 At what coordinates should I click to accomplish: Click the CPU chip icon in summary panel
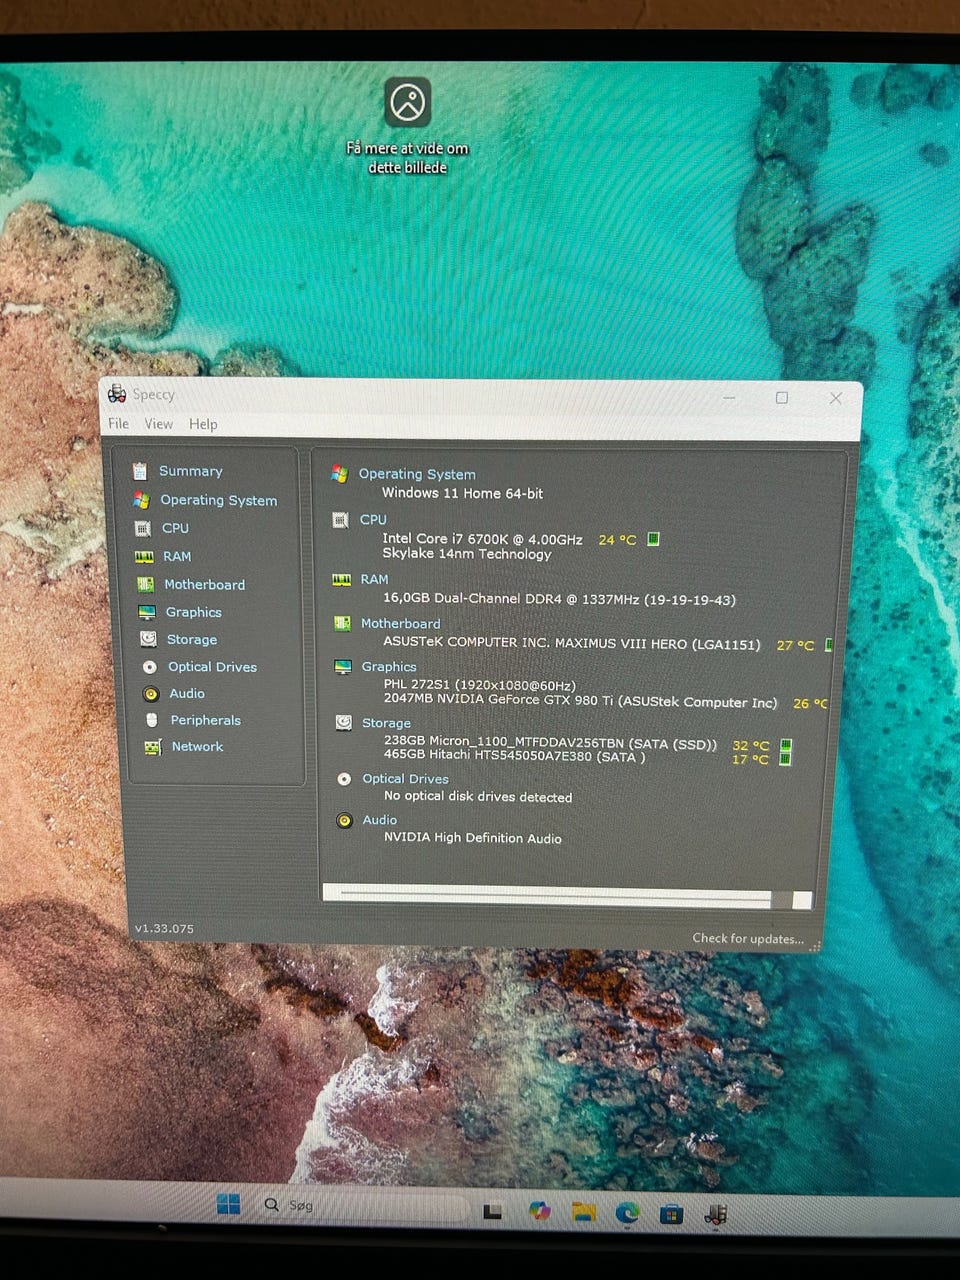(x=340, y=520)
